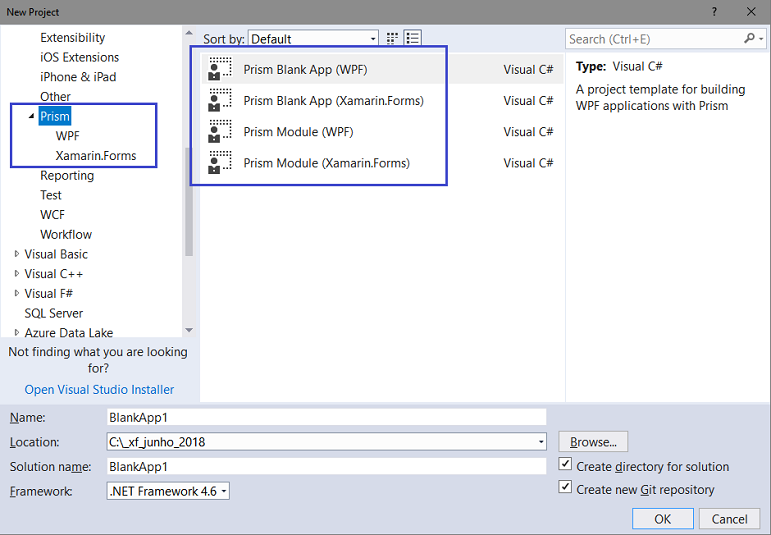
Task: Toggle Create new Git repository checkbox
Action: pyautogui.click(x=565, y=488)
